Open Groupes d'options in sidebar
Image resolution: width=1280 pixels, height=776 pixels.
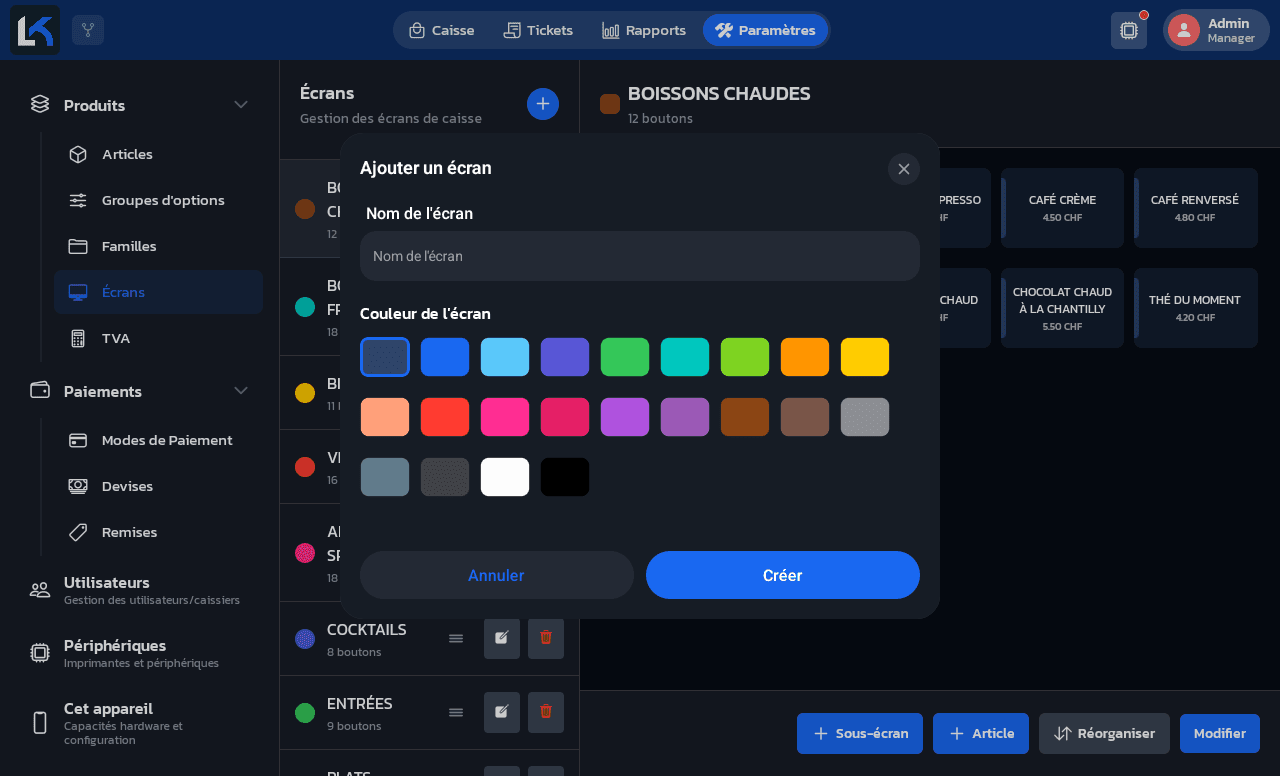point(159,200)
